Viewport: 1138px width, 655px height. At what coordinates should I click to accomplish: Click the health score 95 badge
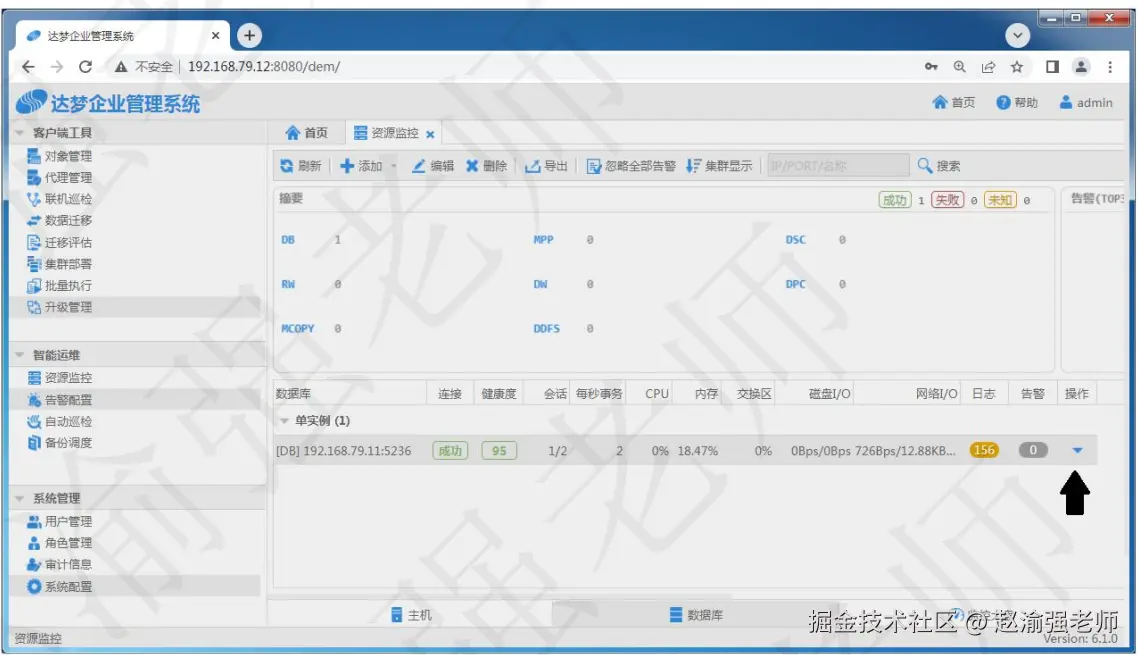tap(499, 450)
